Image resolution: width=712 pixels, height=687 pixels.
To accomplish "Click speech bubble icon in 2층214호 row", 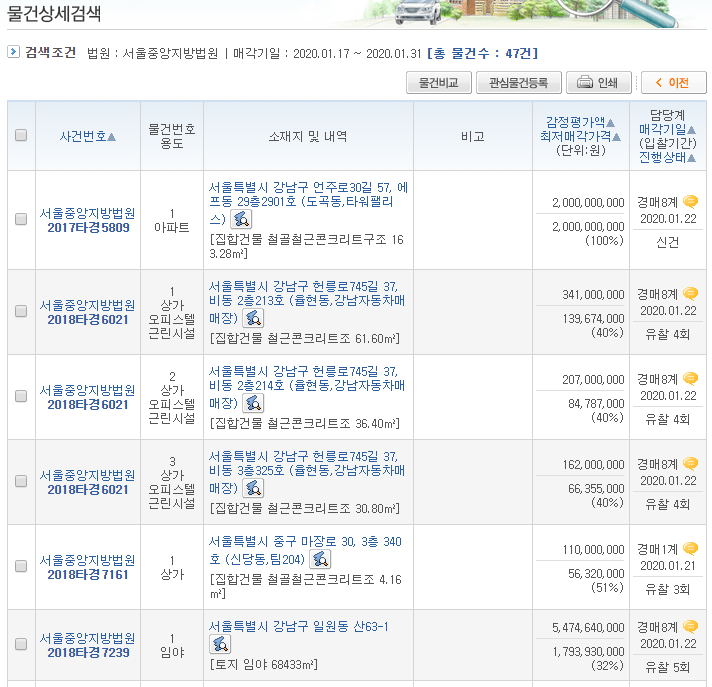I will (x=690, y=378).
